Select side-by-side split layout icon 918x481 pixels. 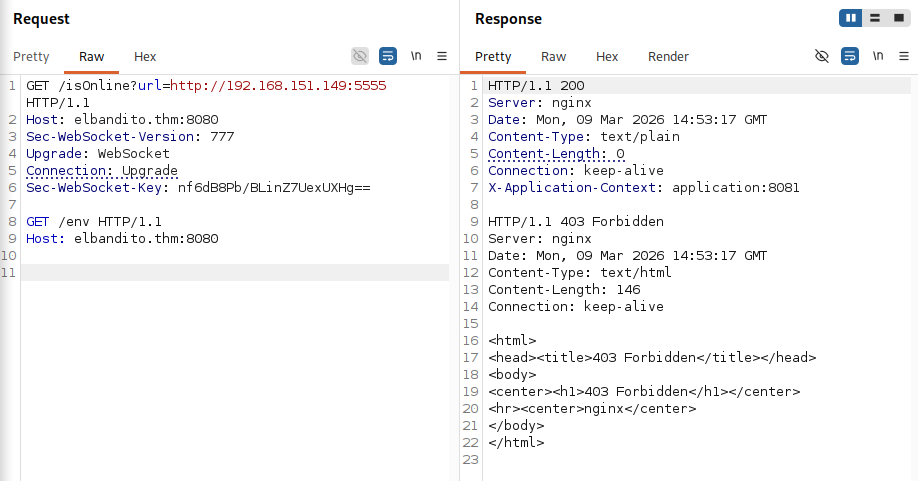pos(851,18)
